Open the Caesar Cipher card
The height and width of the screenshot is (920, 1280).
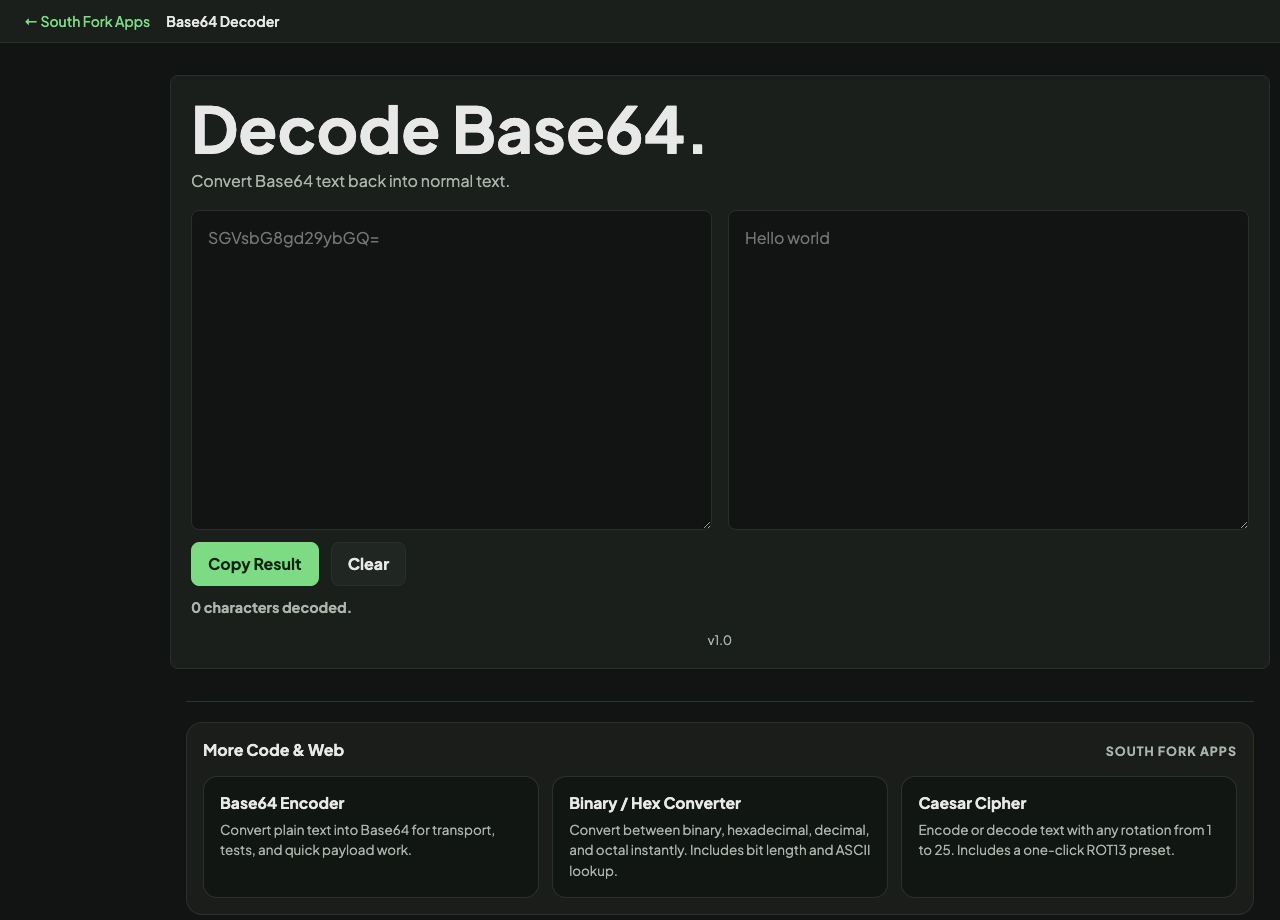(x=1069, y=837)
